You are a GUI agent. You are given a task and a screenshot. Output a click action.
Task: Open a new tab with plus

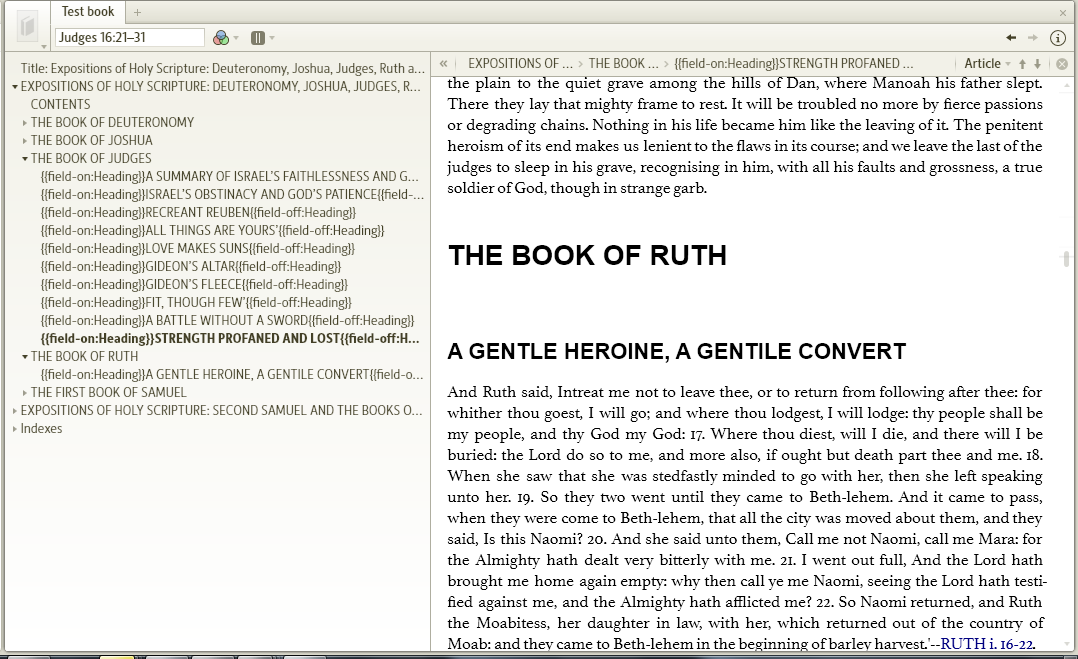point(137,12)
